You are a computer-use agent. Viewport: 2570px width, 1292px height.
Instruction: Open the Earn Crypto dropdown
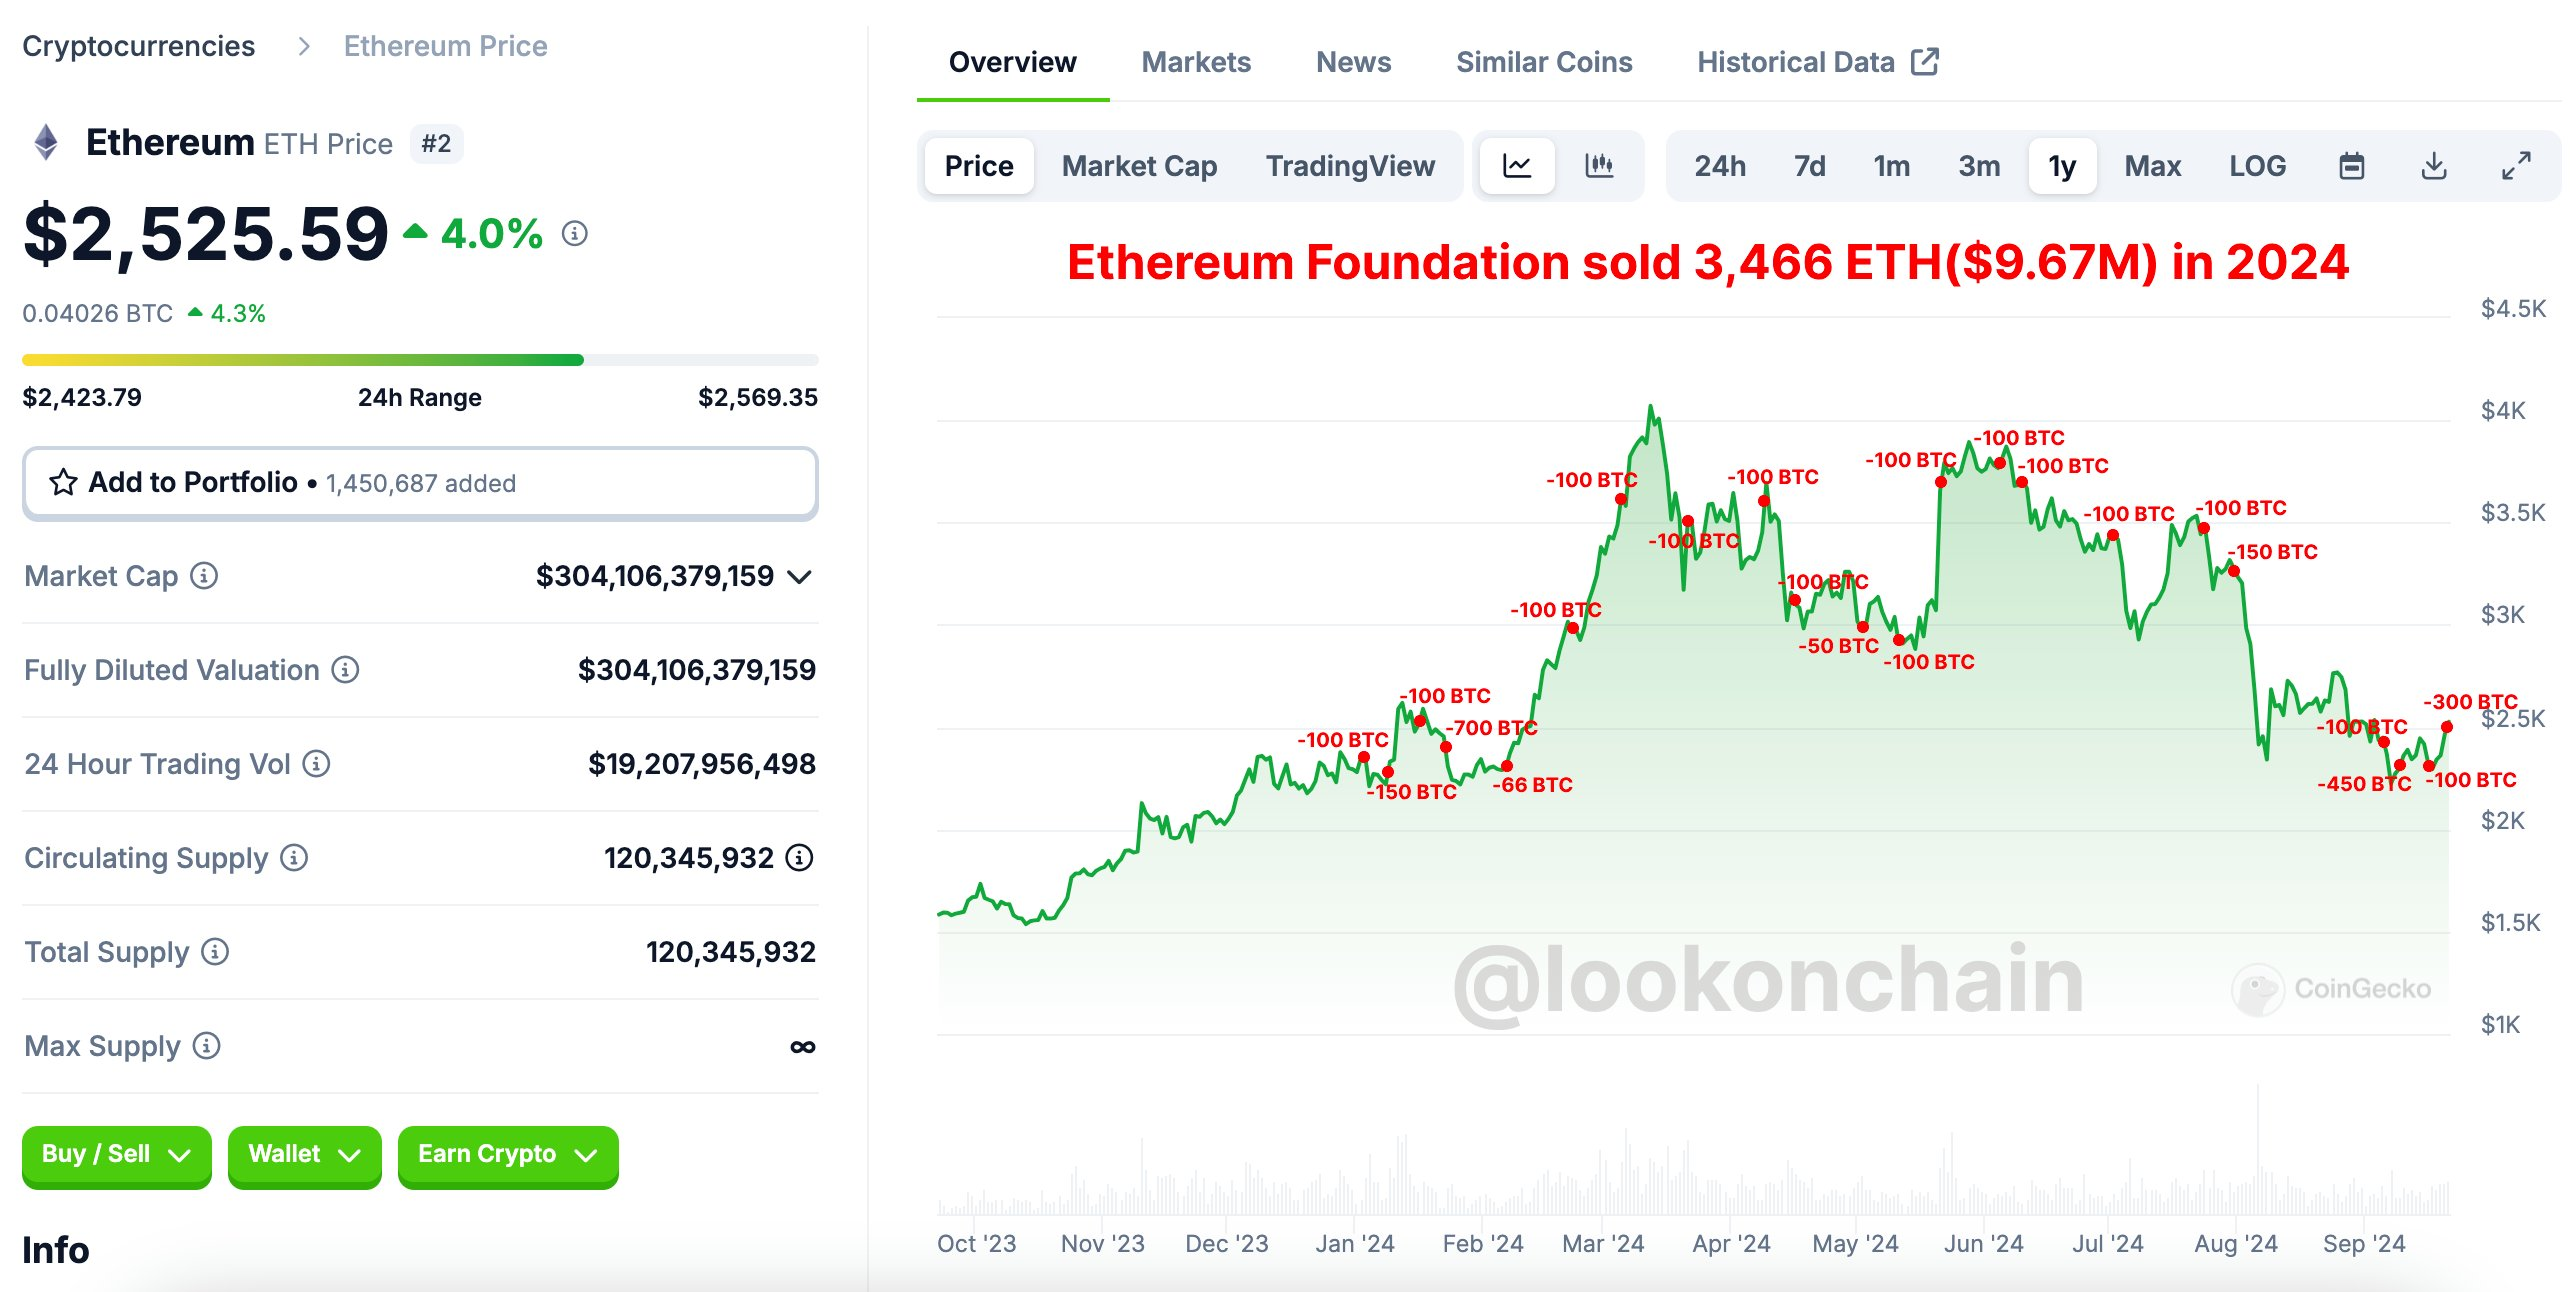pyautogui.click(x=507, y=1155)
